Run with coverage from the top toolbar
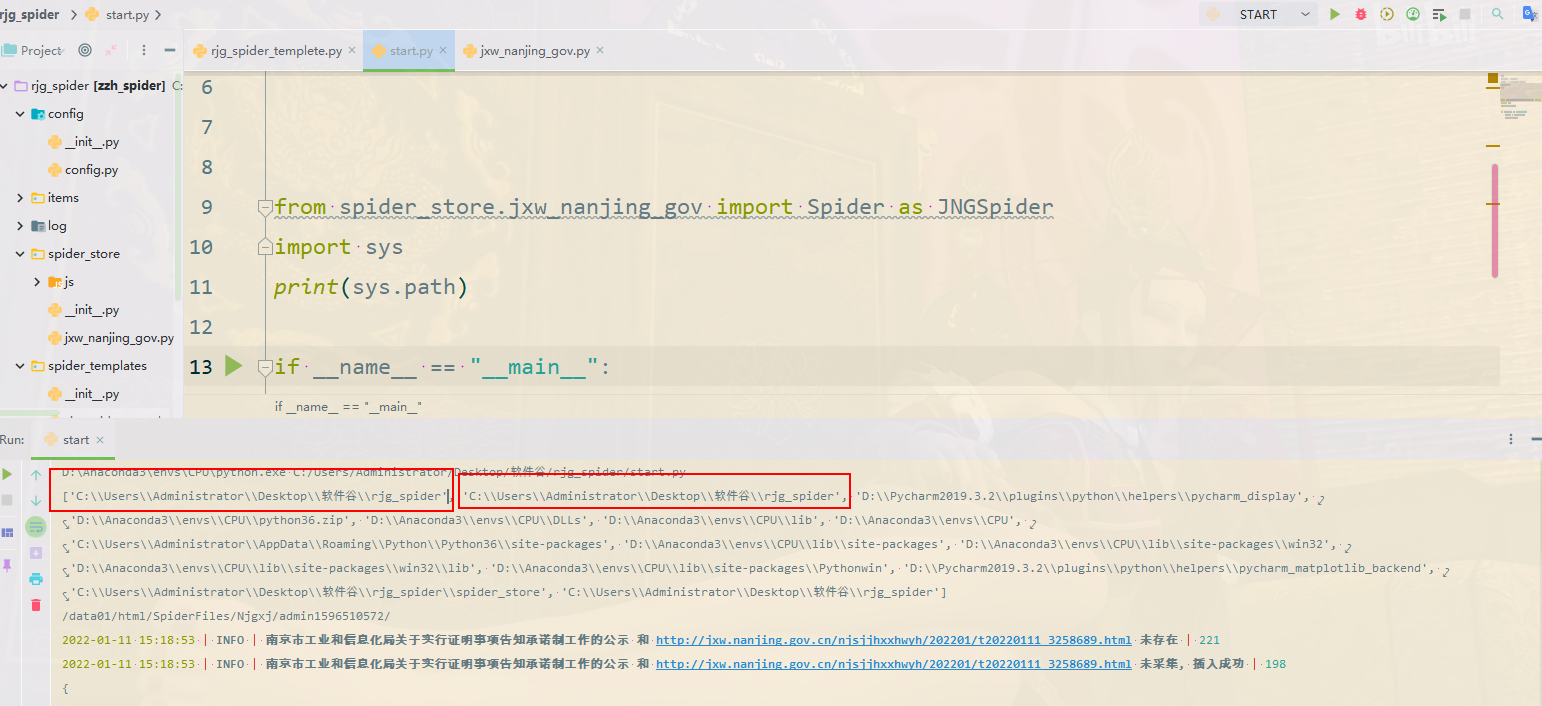Image resolution: width=1542 pixels, height=706 pixels. (1387, 14)
